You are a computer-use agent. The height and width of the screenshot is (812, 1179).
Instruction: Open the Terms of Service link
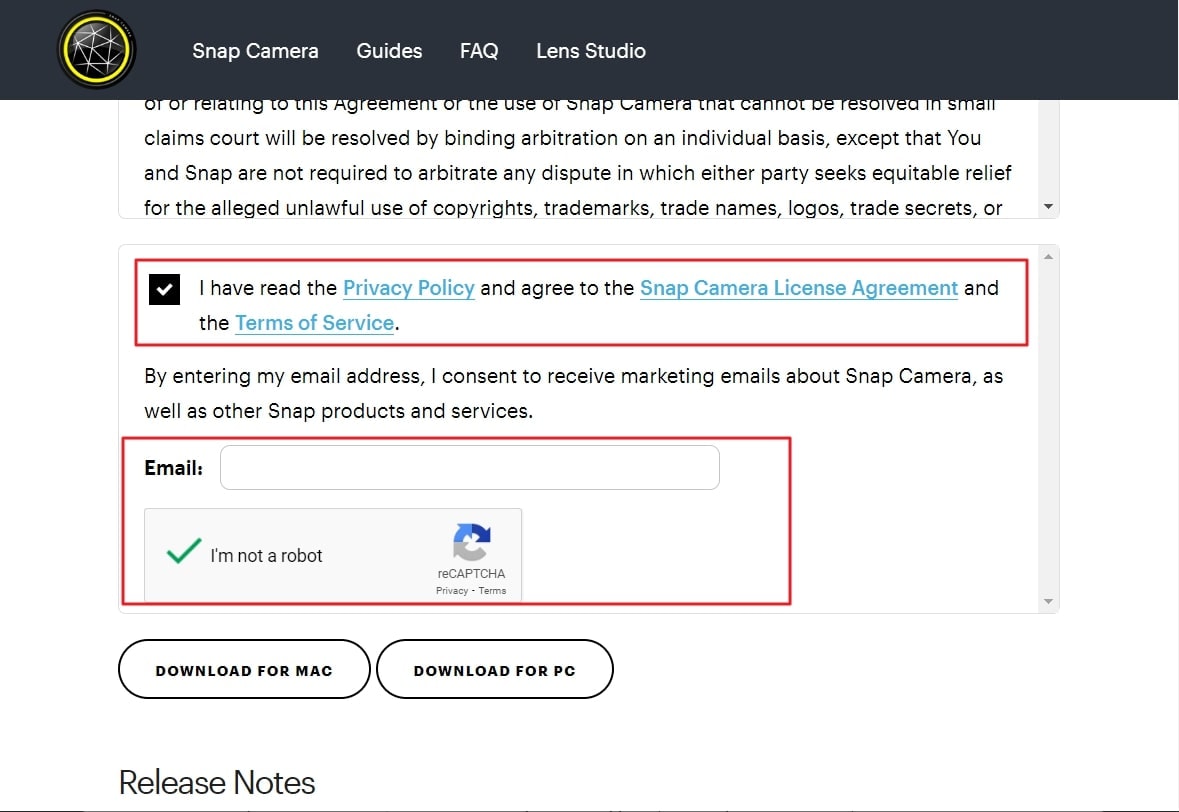tap(314, 323)
